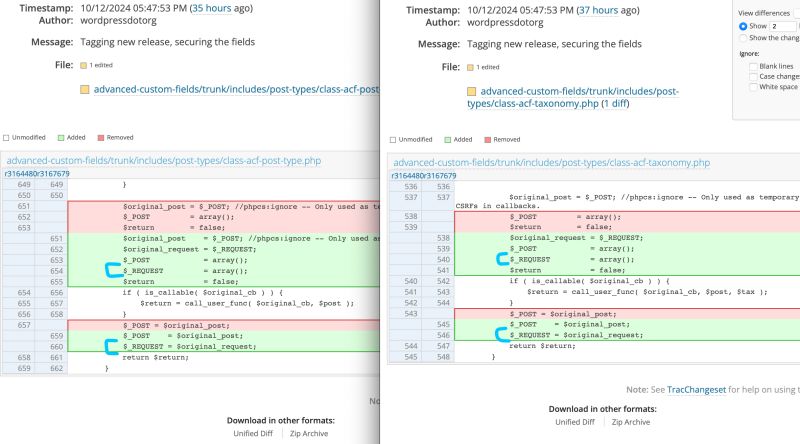800x444 pixels.
Task: Click new line number 540 in right diff
Action: coord(443,260)
